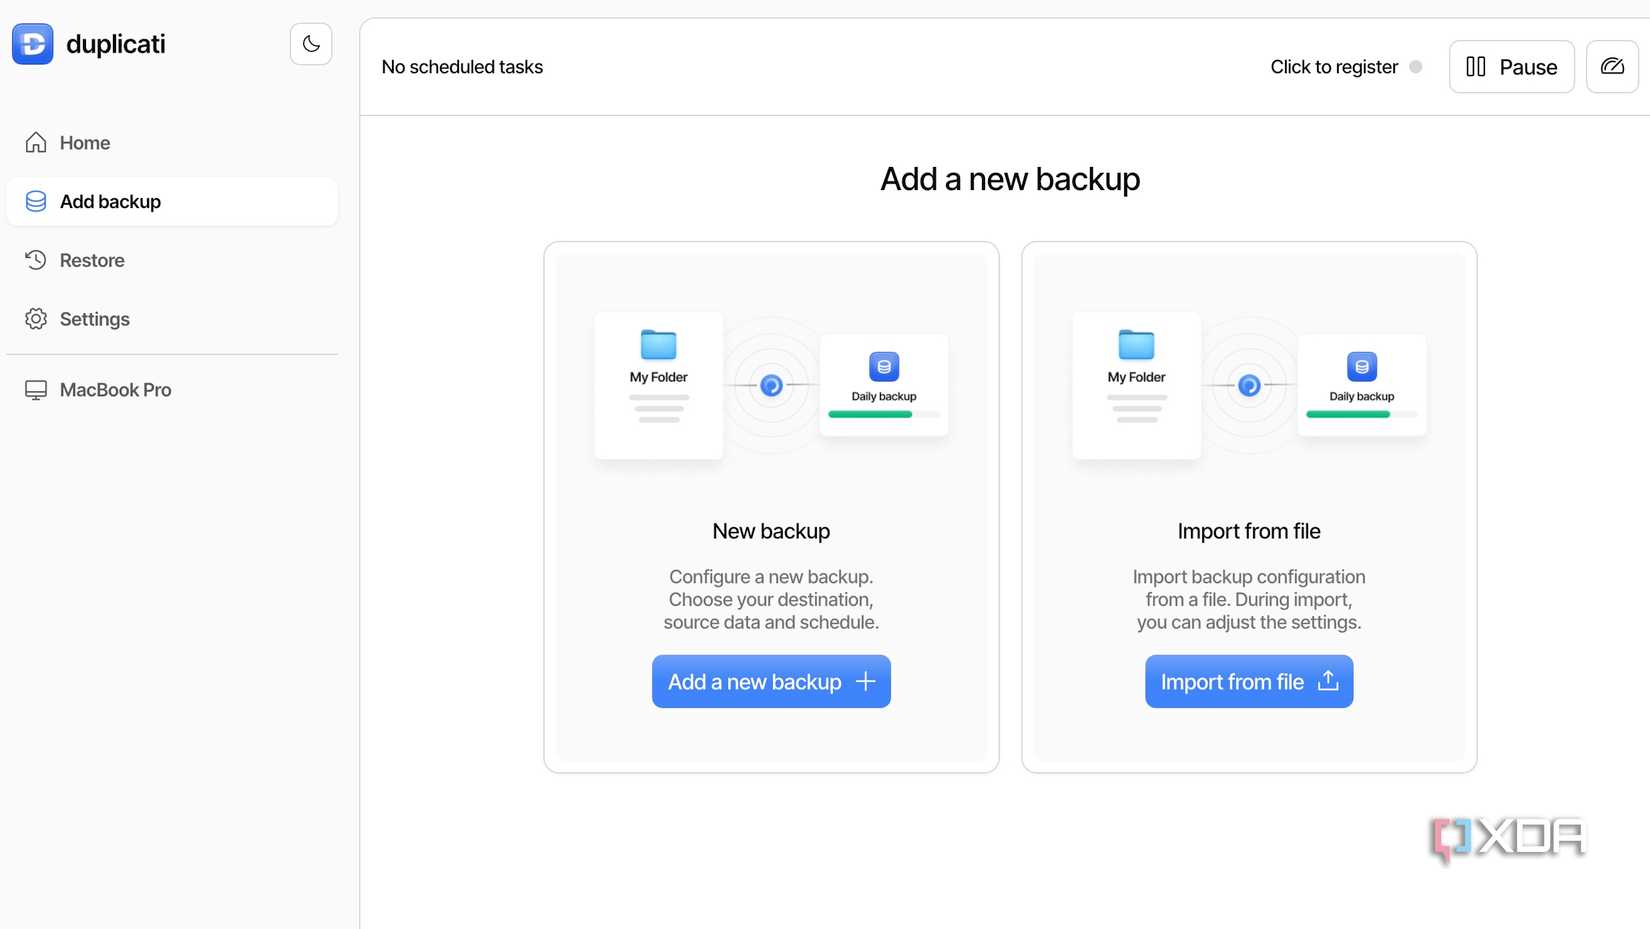Open the Restore page
The width and height of the screenshot is (1650, 929).
(172, 260)
